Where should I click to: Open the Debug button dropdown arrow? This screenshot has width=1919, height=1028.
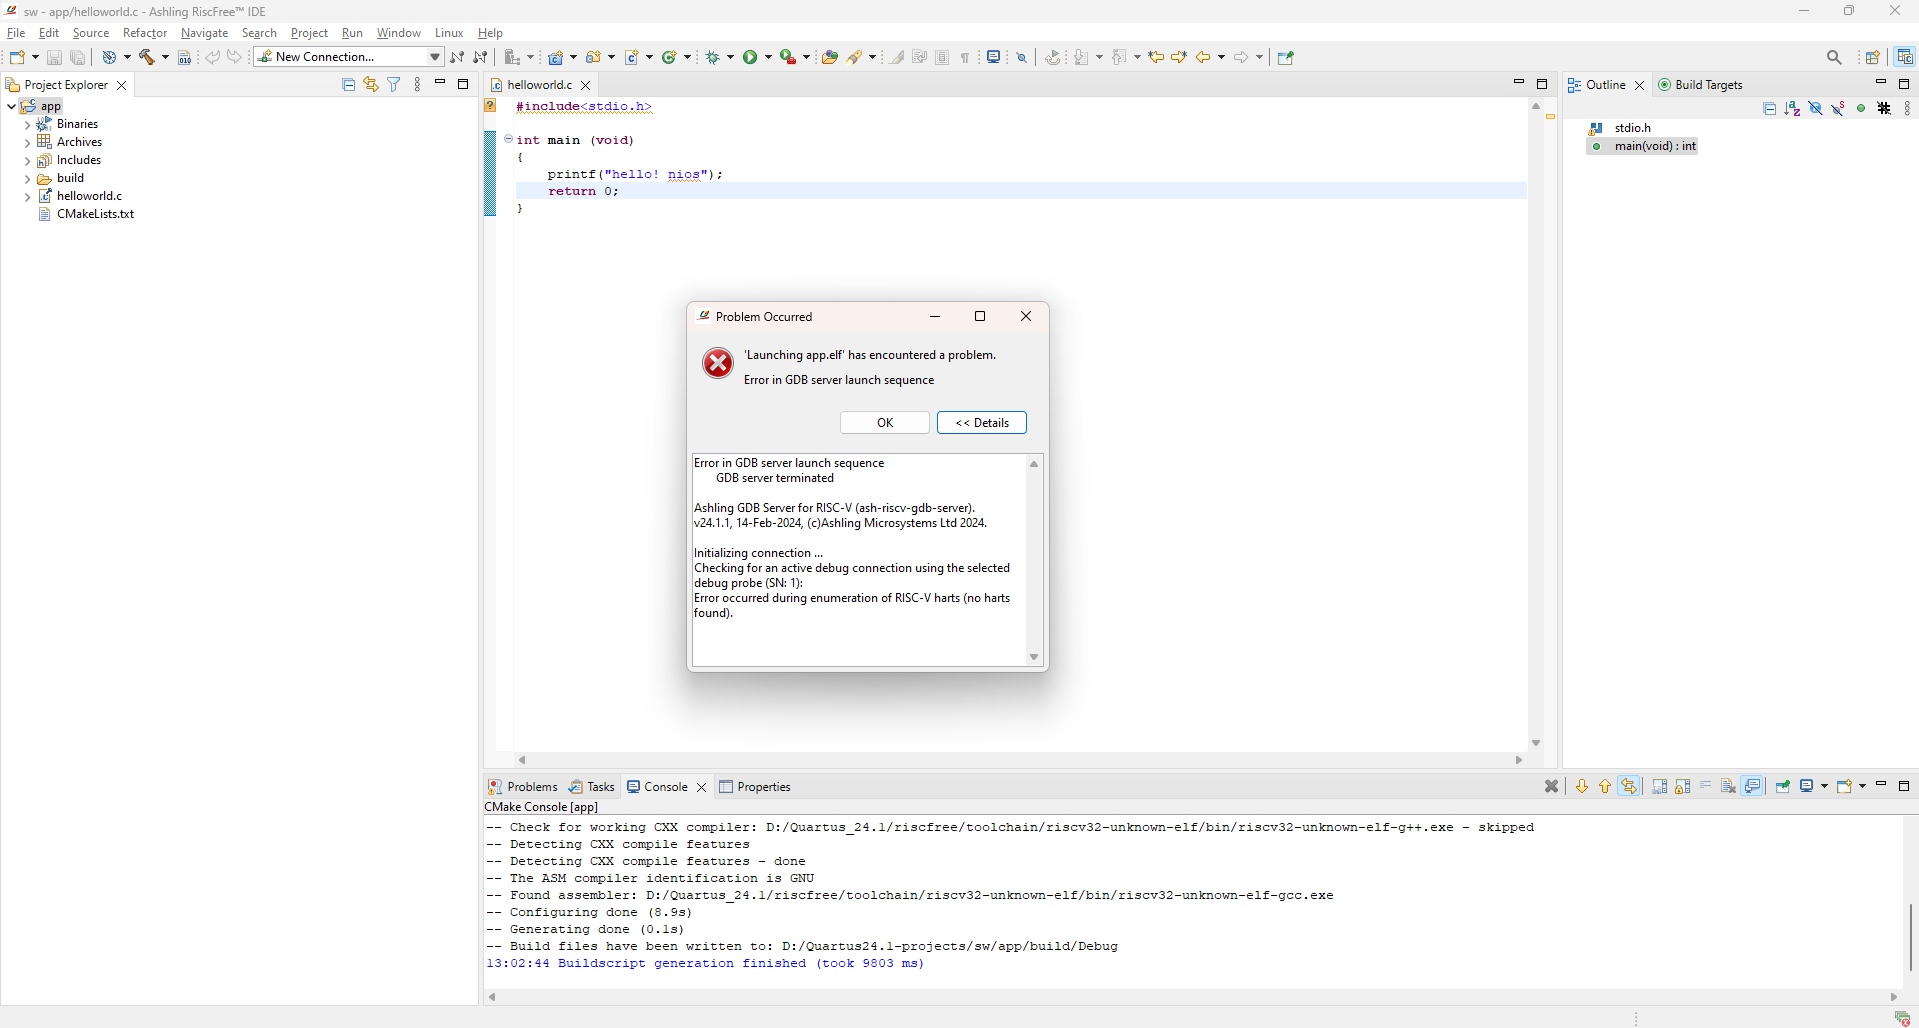click(730, 57)
